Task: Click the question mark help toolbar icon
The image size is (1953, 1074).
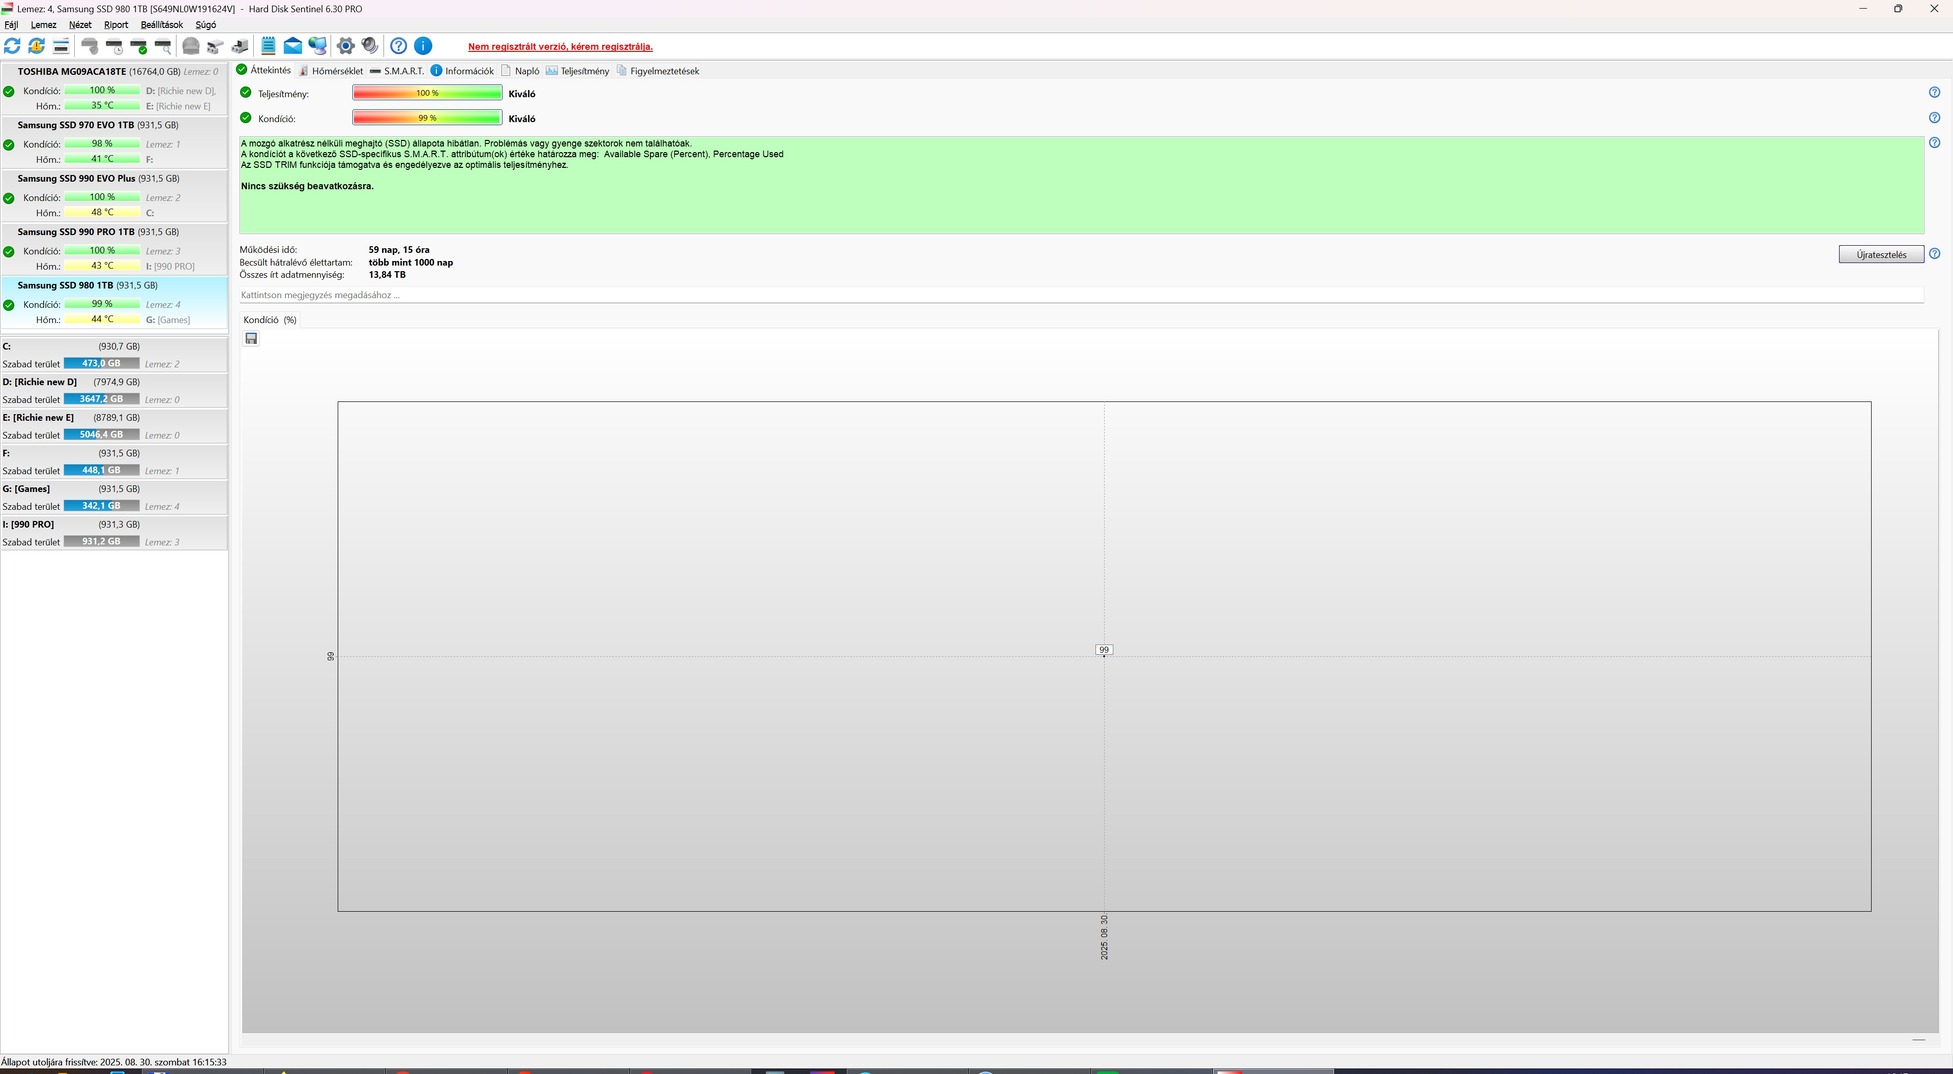Action: [x=399, y=46]
